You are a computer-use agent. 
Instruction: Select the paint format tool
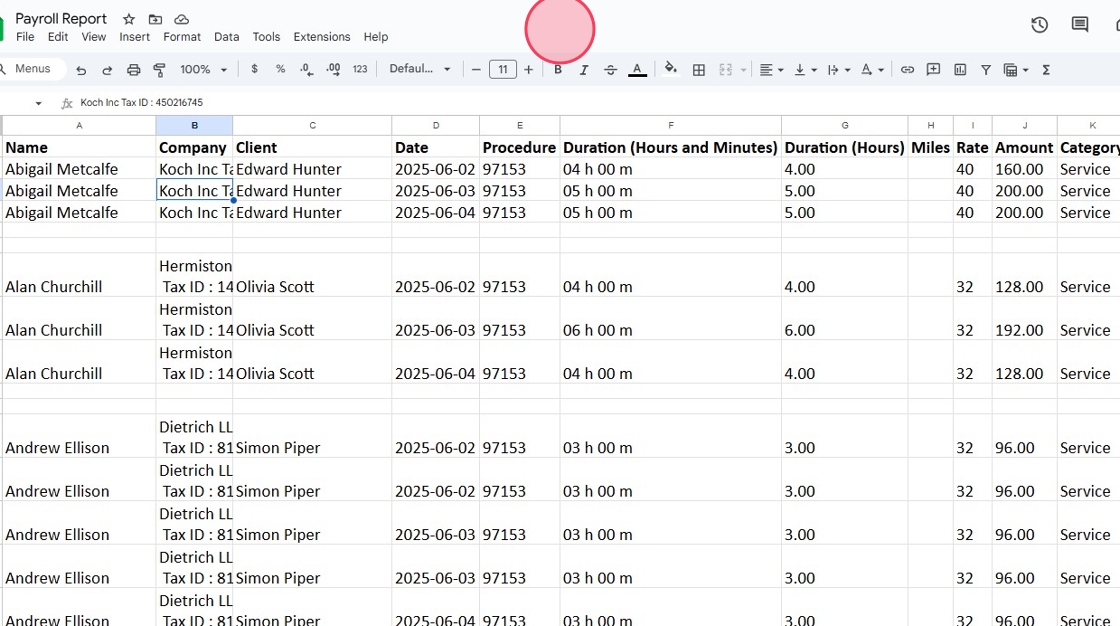click(159, 70)
